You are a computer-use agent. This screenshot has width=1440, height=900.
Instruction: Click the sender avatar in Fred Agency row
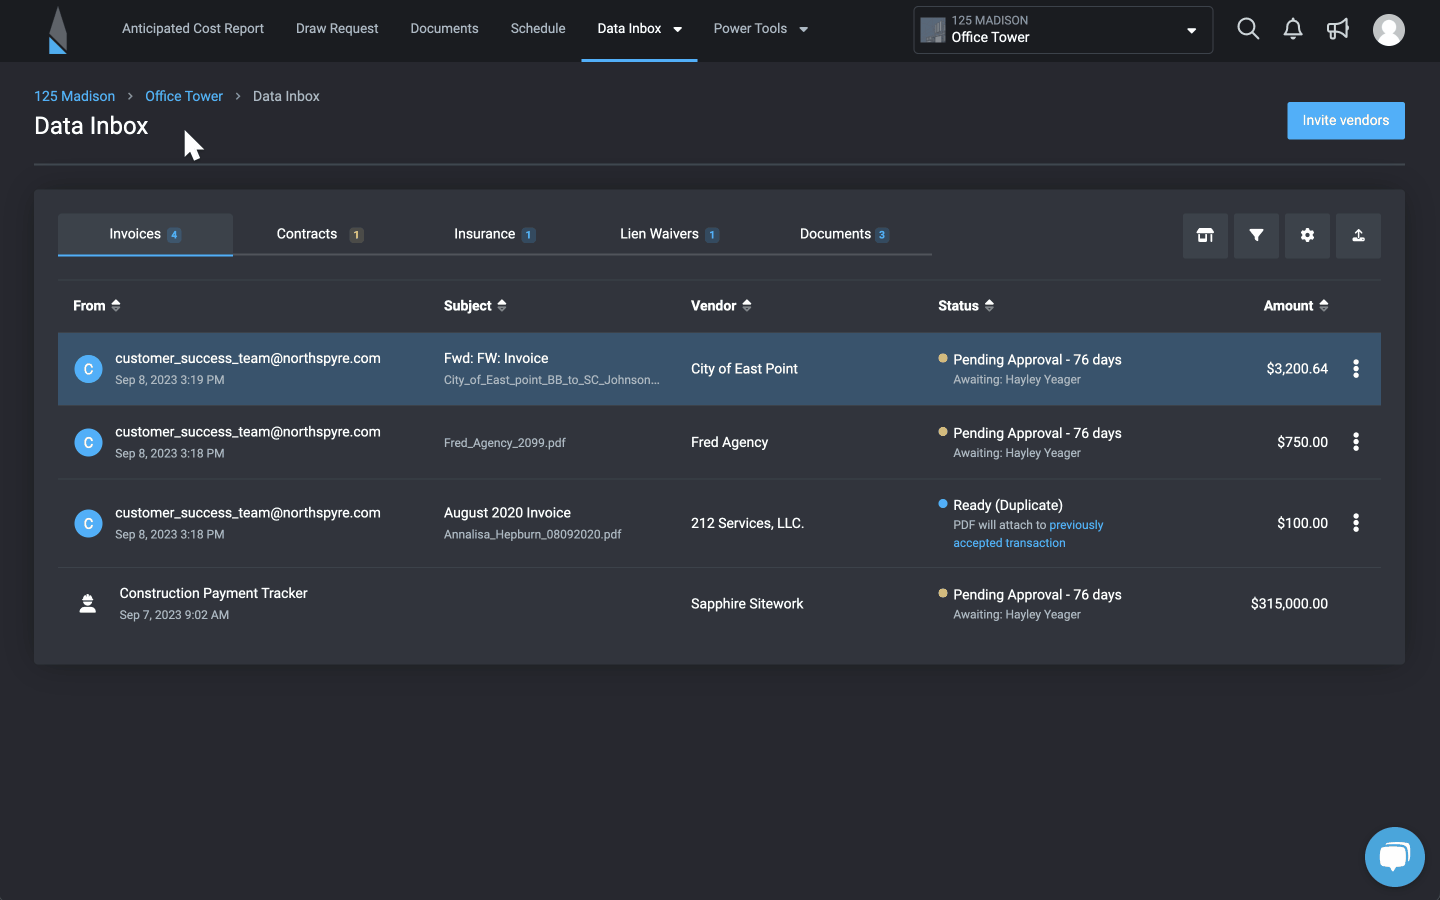pos(88,442)
